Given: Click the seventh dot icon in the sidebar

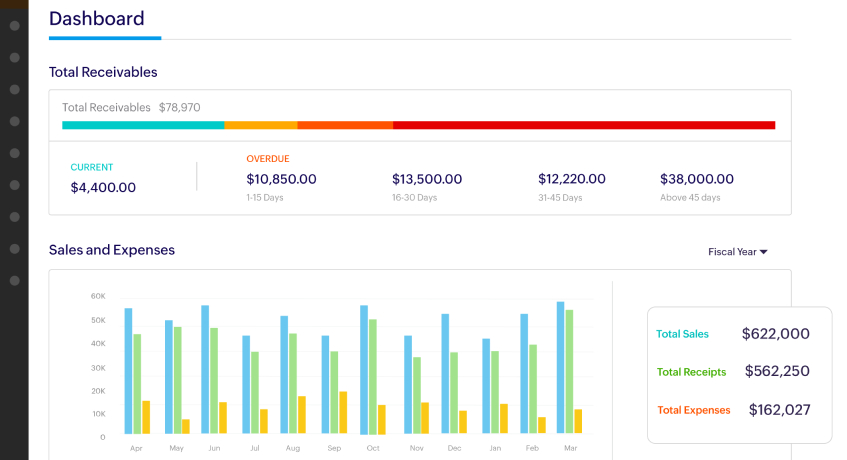Looking at the screenshot, I should pyautogui.click(x=14, y=217).
